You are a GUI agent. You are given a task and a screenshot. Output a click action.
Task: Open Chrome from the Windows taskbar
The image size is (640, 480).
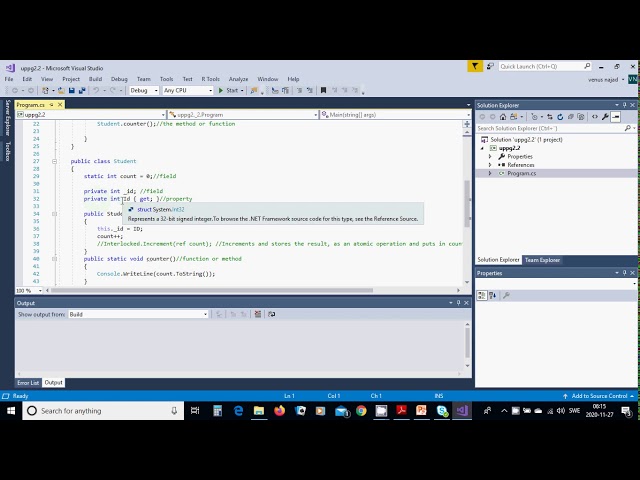click(x=361, y=411)
